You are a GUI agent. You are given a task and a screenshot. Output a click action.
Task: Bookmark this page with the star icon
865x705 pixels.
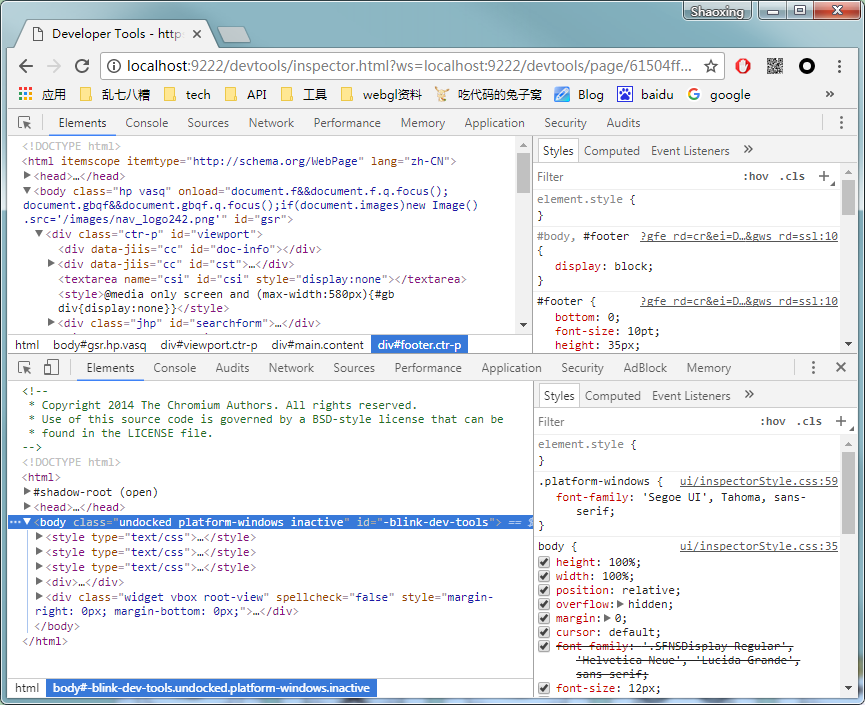(711, 67)
